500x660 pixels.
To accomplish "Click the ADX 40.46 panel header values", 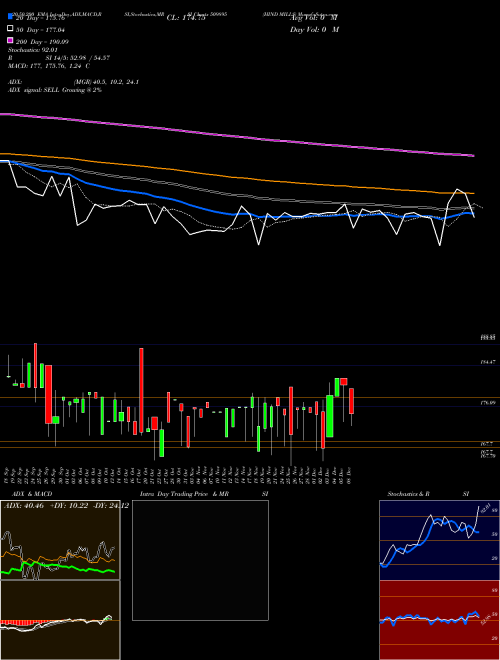I will pos(66,505).
